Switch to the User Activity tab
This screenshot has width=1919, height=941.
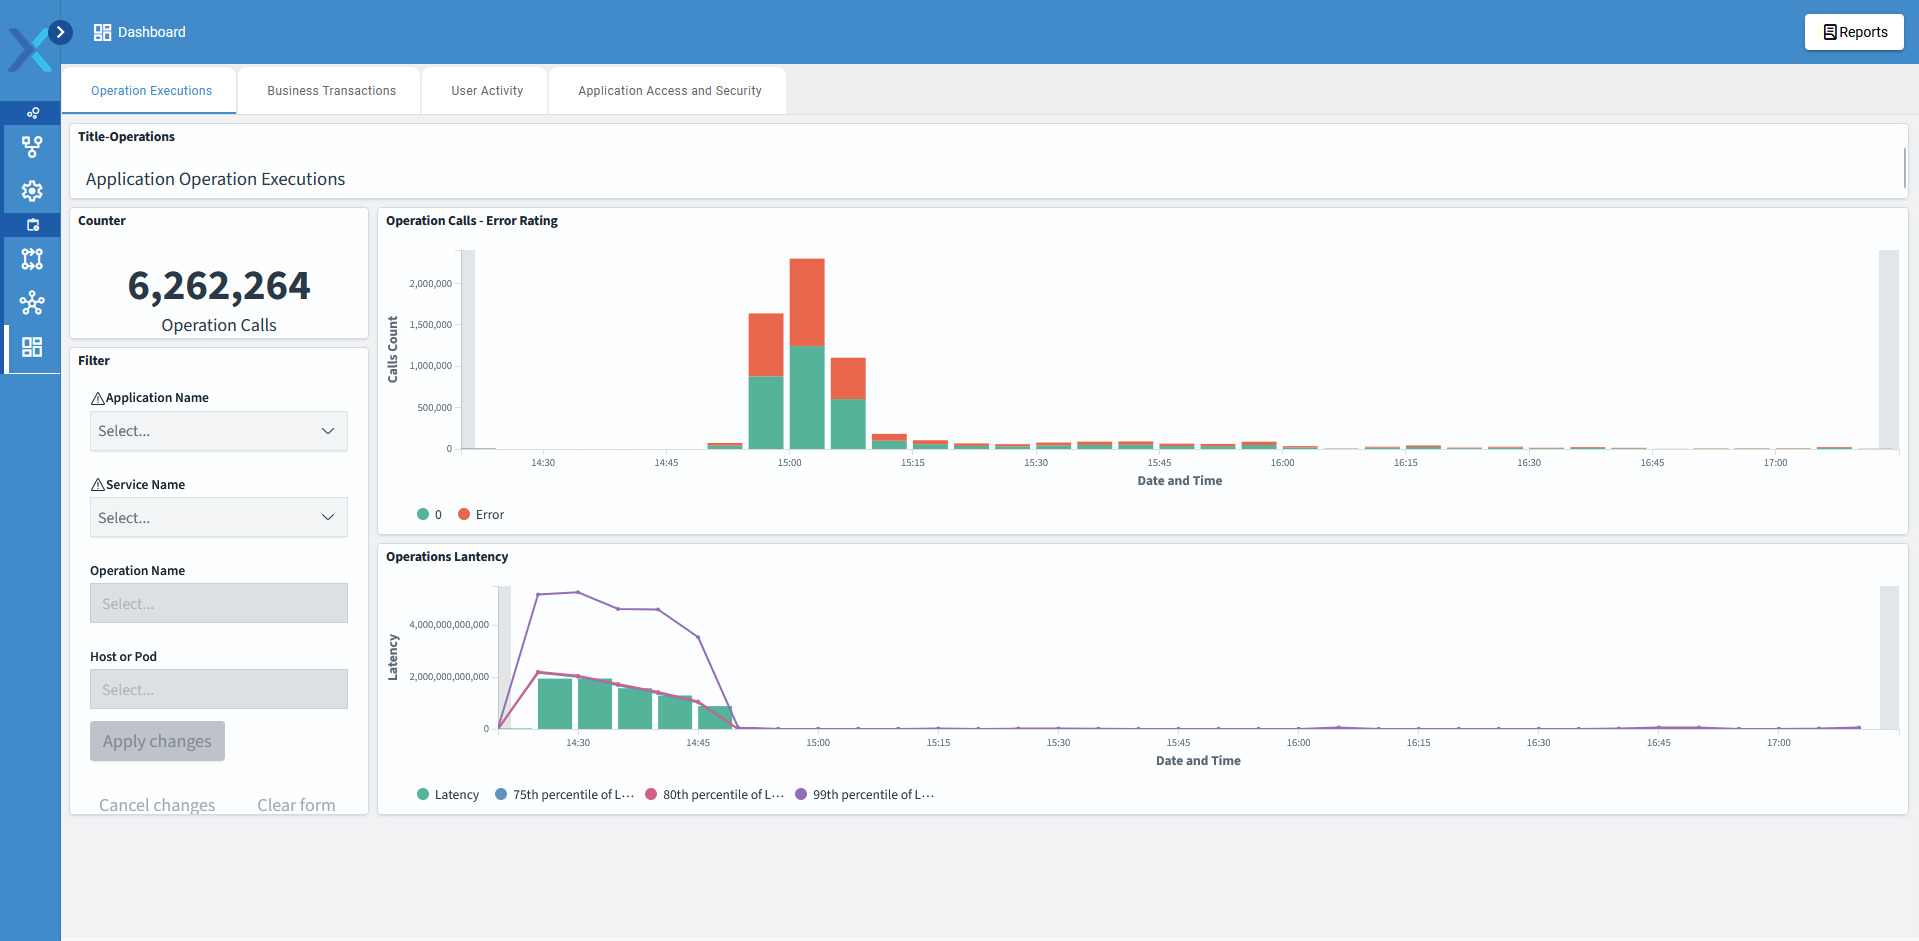(487, 91)
